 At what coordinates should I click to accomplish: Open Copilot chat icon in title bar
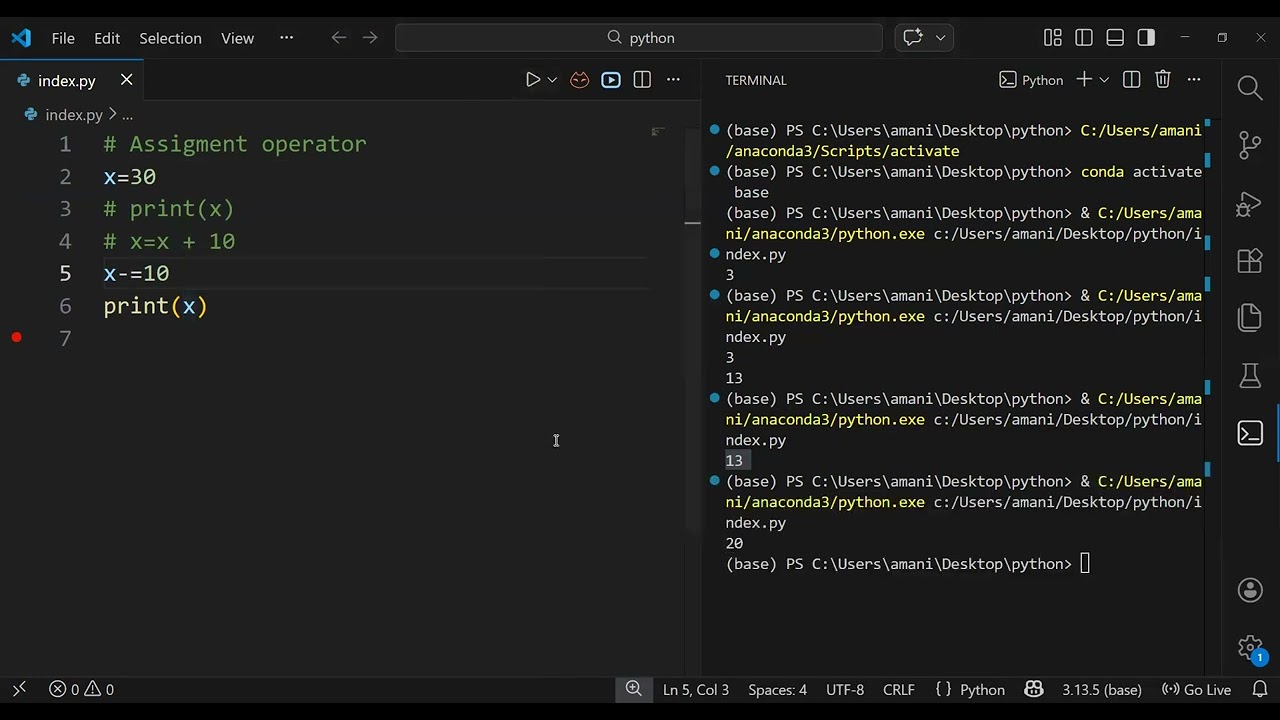[x=913, y=37]
